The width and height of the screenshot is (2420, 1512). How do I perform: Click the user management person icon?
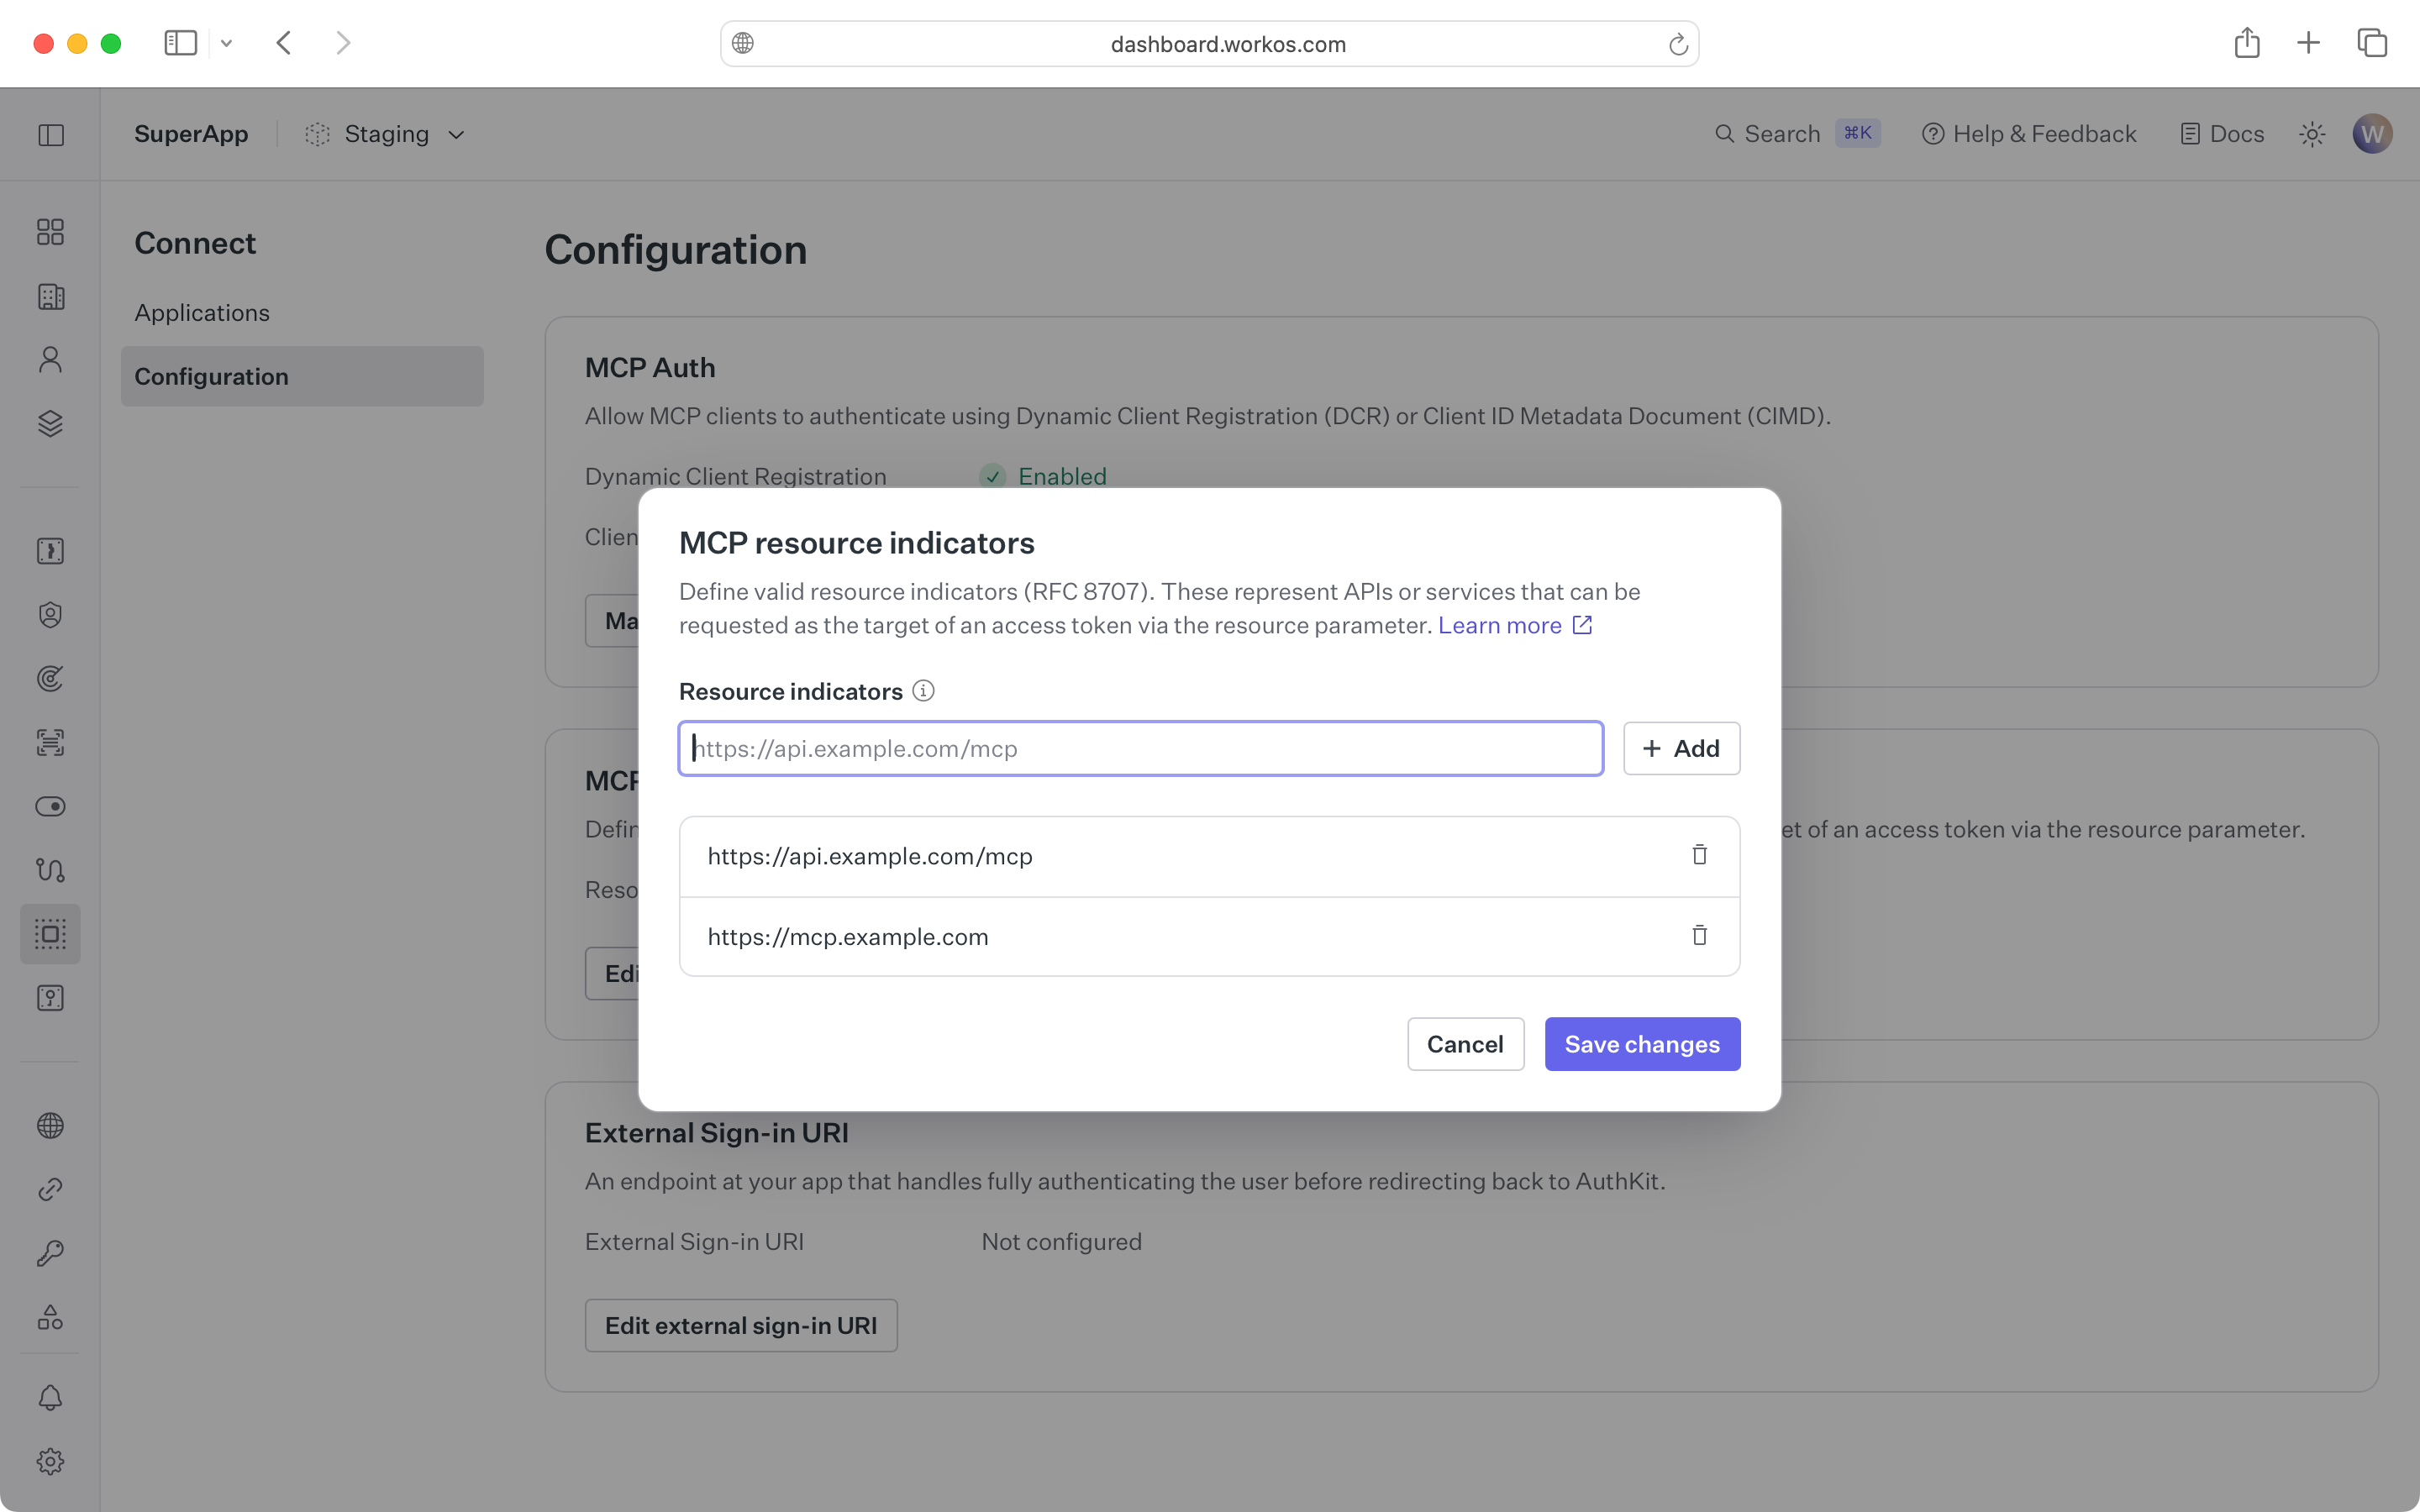pos(50,360)
